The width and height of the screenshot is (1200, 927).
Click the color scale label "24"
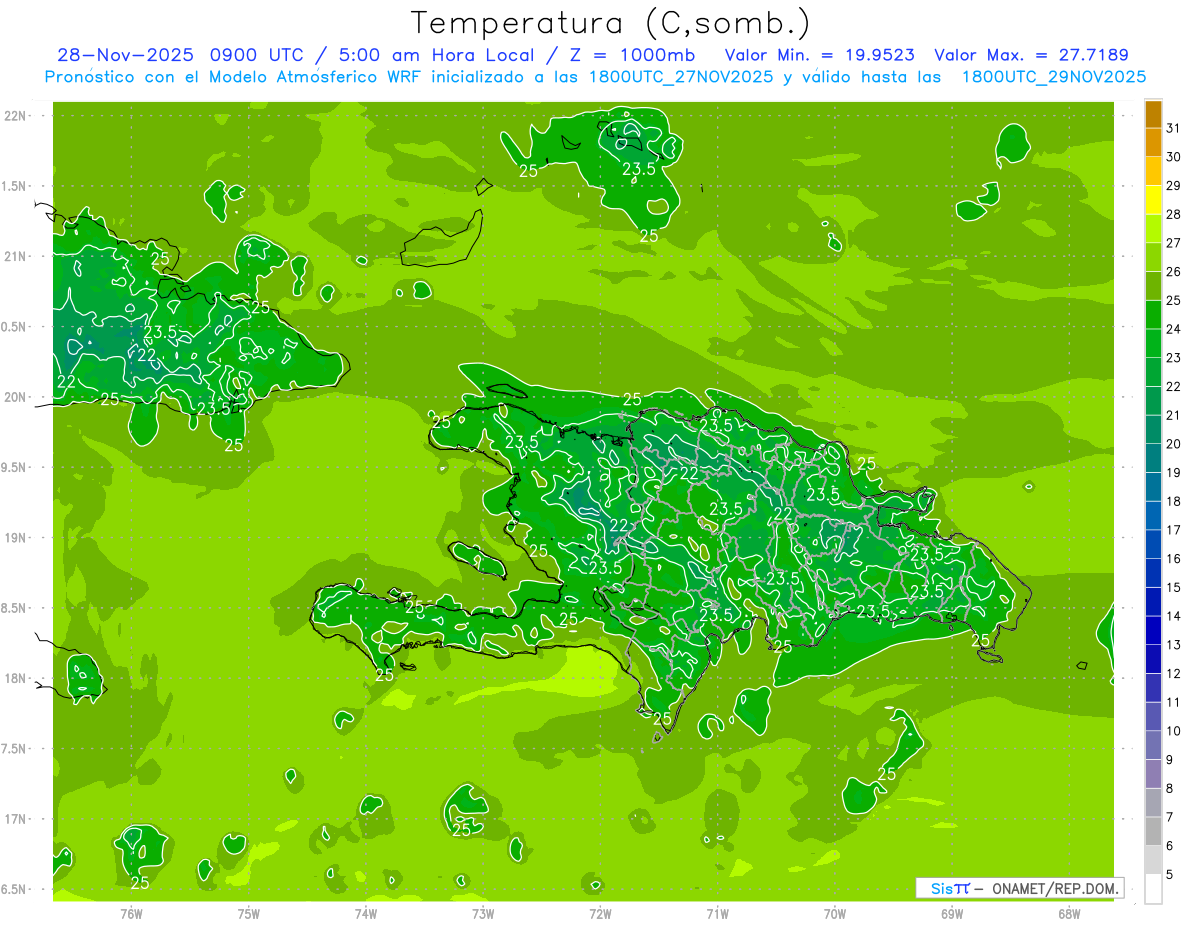click(1174, 329)
